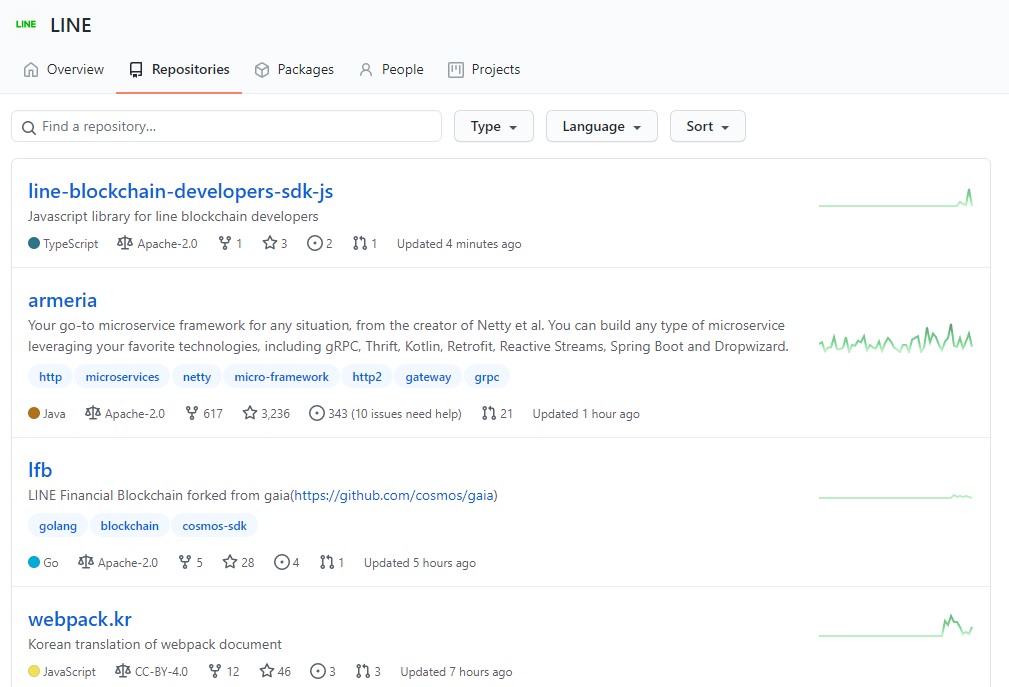Click webpack.kr pull requests icon
Screen dimensions: 1009x687
click(363, 671)
